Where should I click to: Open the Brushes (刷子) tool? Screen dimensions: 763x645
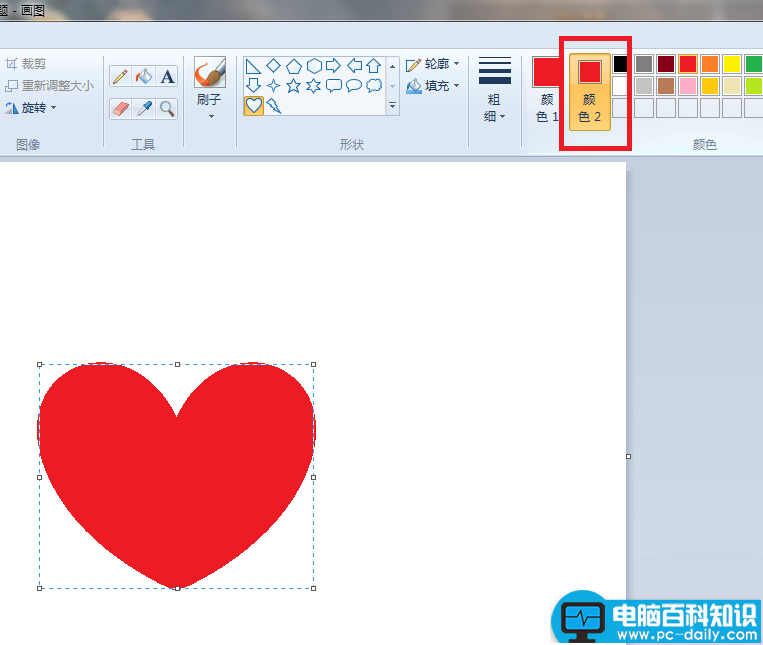coord(210,88)
